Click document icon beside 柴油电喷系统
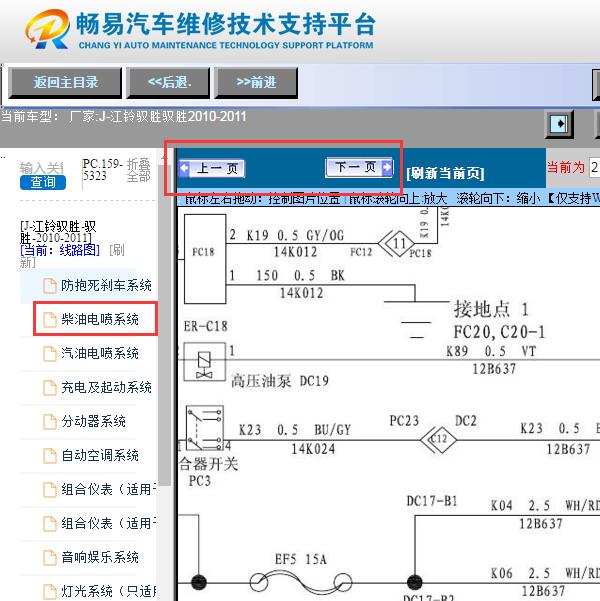600x601 pixels. pyautogui.click(x=50, y=320)
